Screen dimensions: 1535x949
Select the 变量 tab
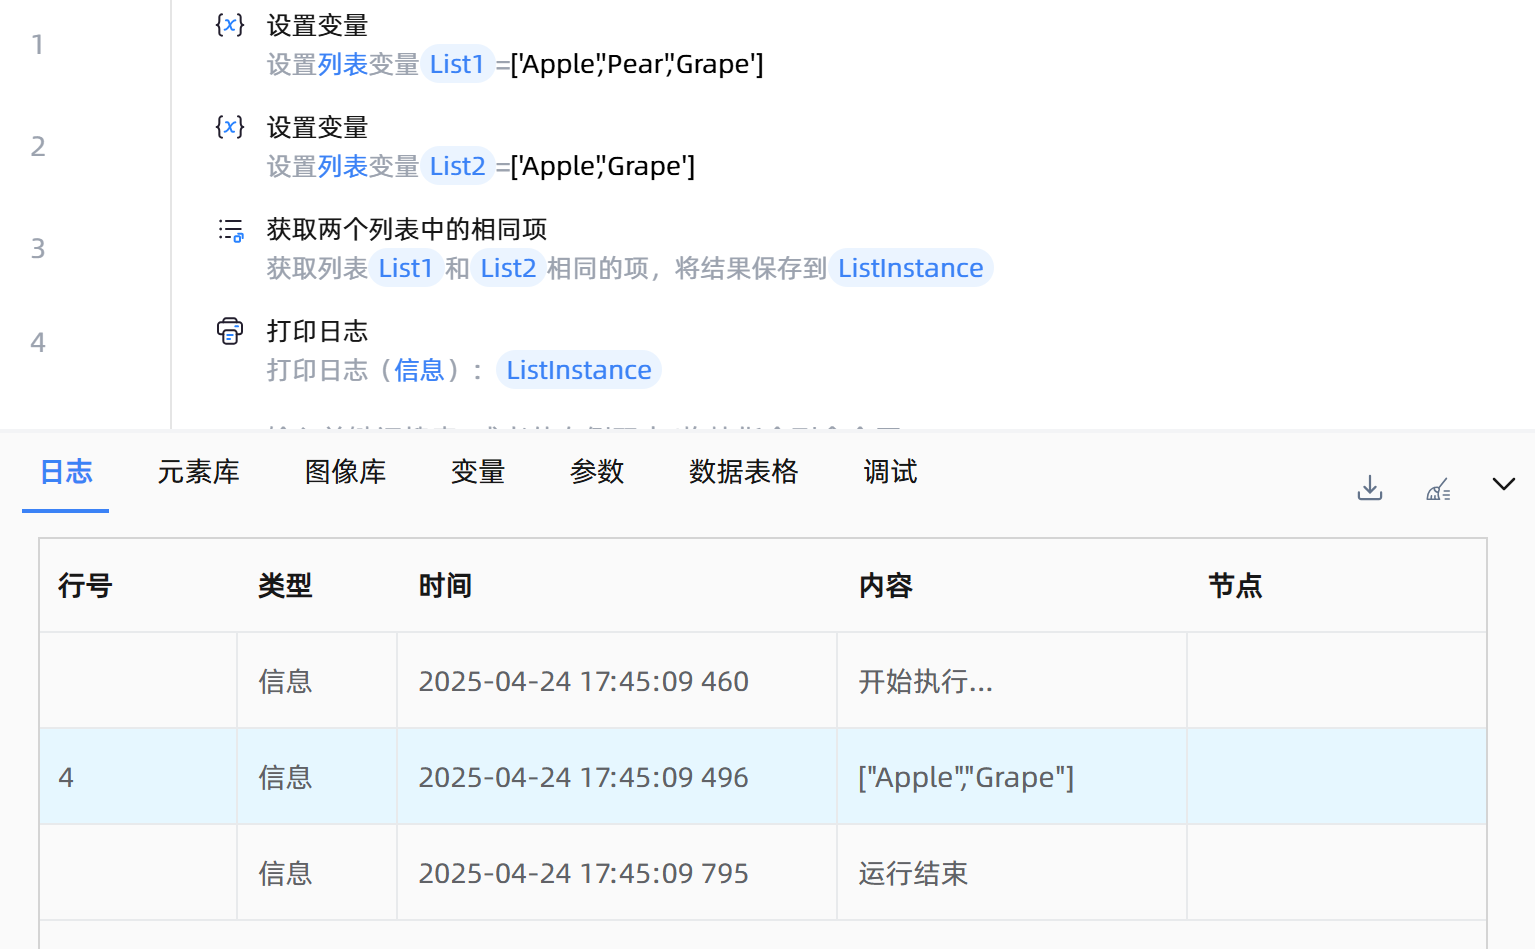click(477, 472)
